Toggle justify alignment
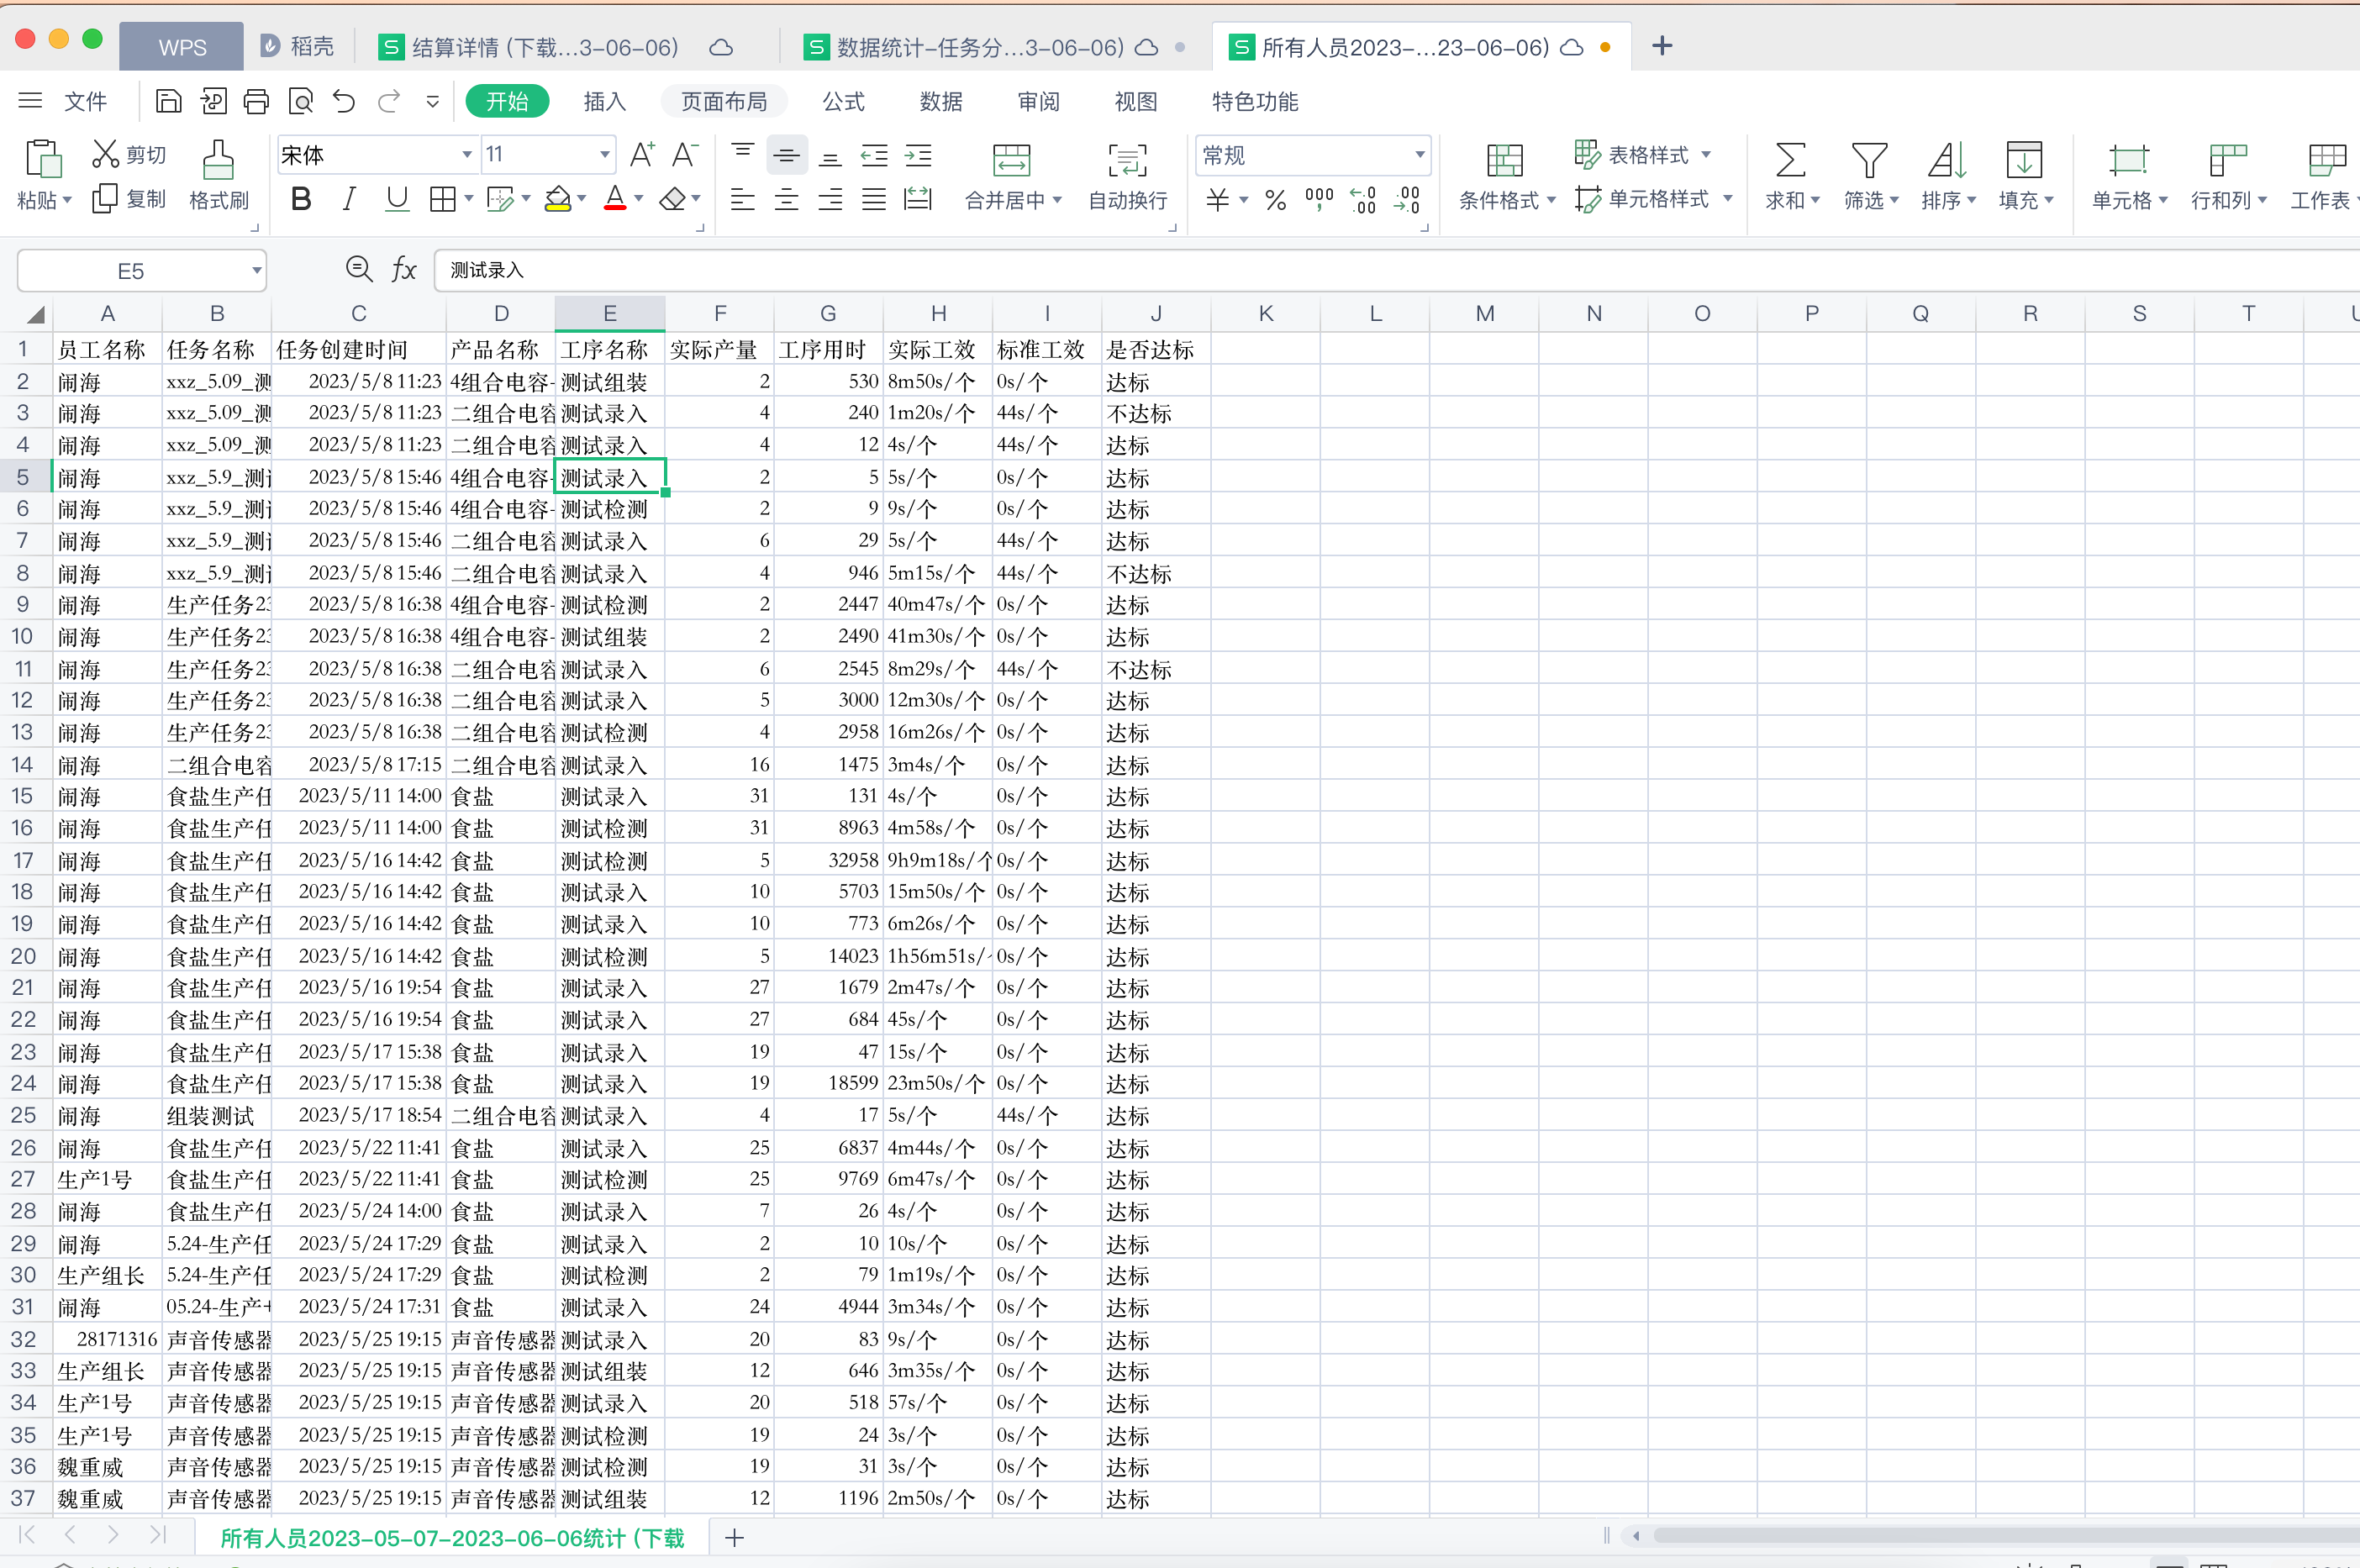This screenshot has height=1568, width=2360. click(x=874, y=200)
